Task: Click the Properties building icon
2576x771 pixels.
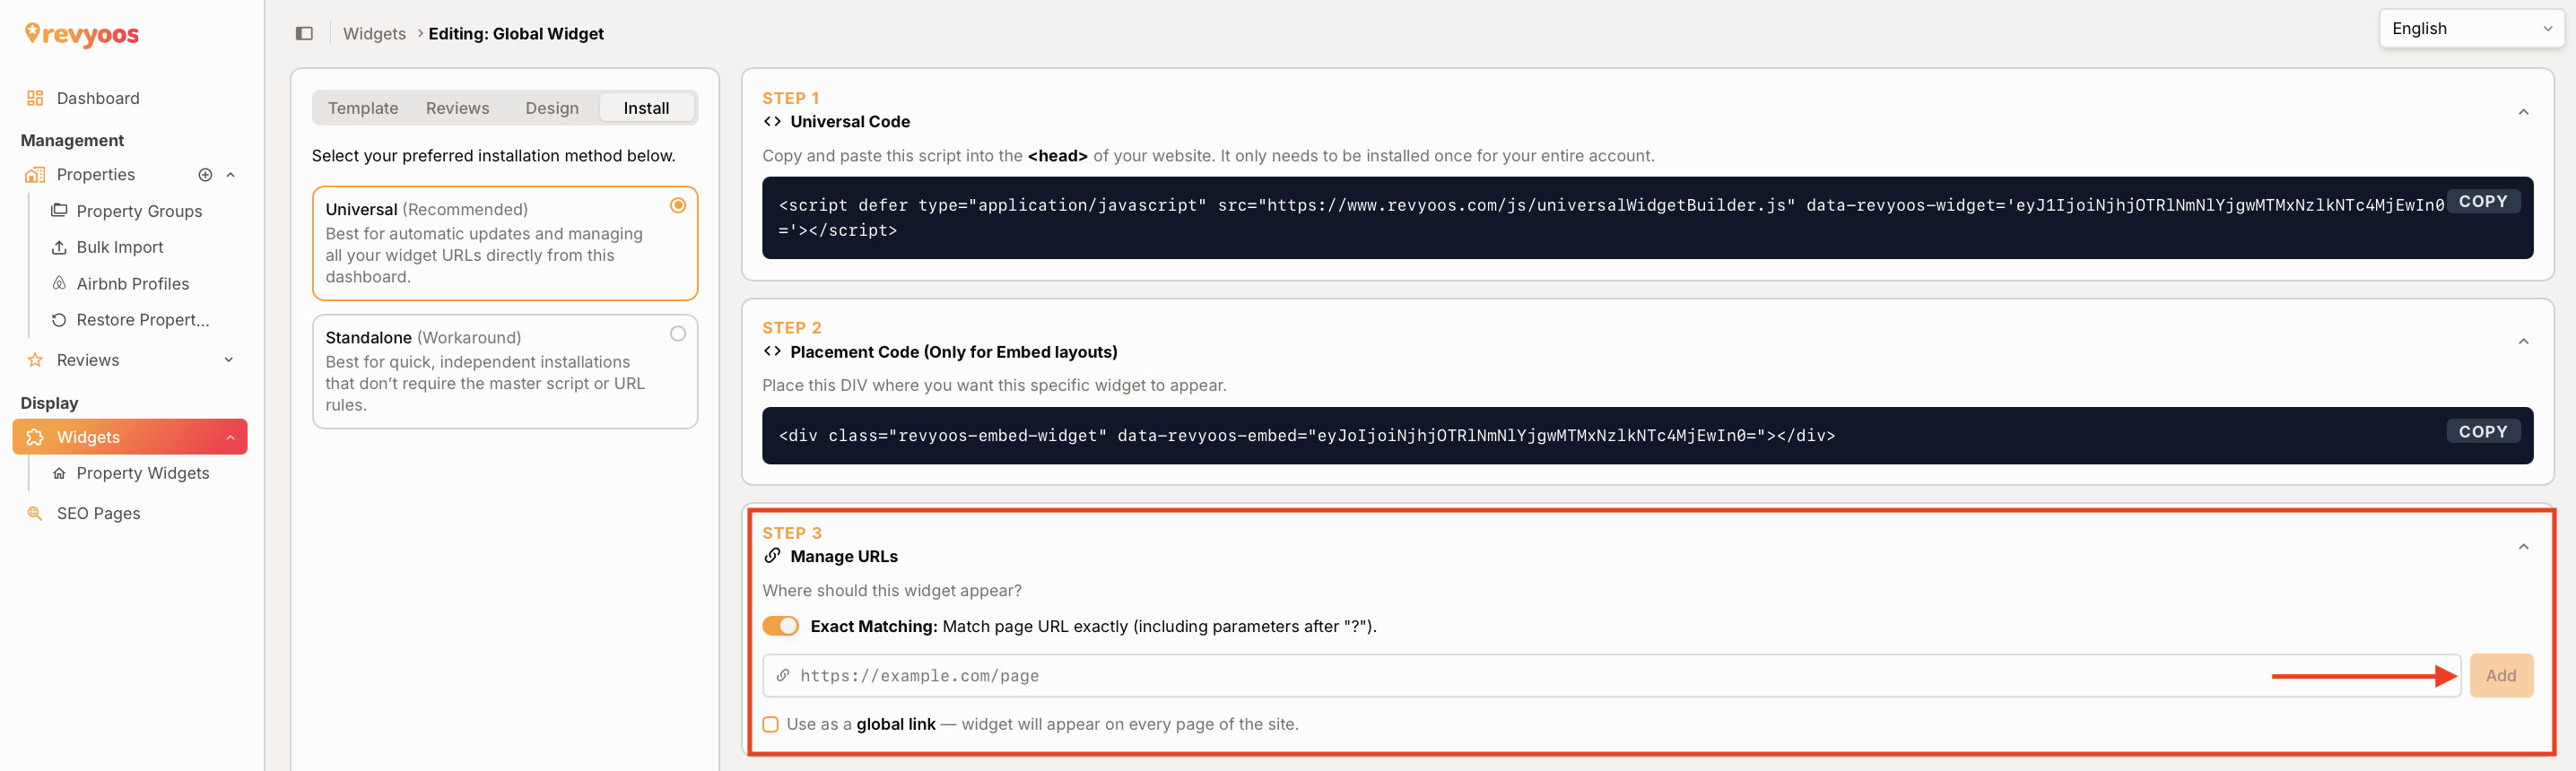Action: pyautogui.click(x=35, y=175)
